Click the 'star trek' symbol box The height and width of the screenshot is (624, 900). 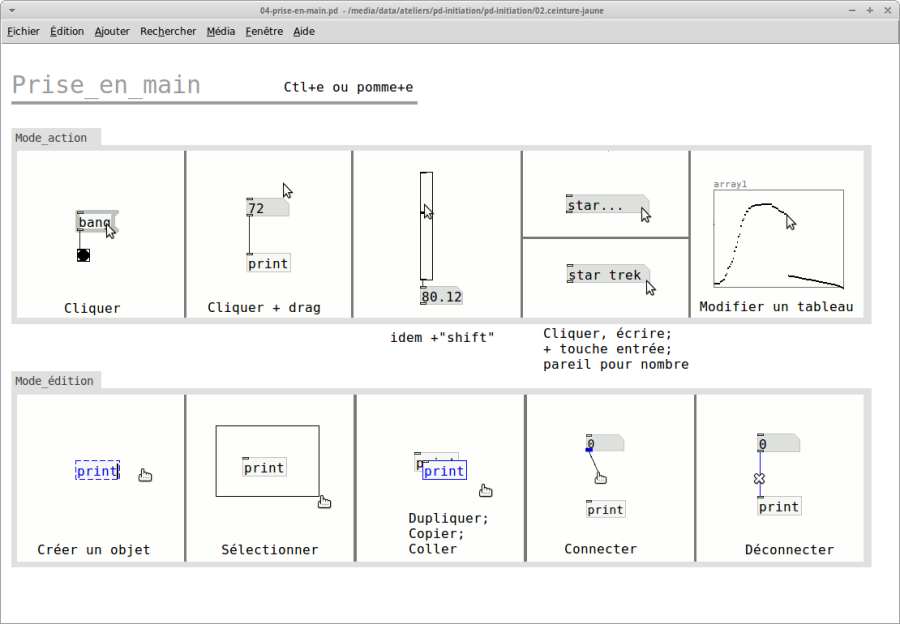pyautogui.click(x=605, y=275)
